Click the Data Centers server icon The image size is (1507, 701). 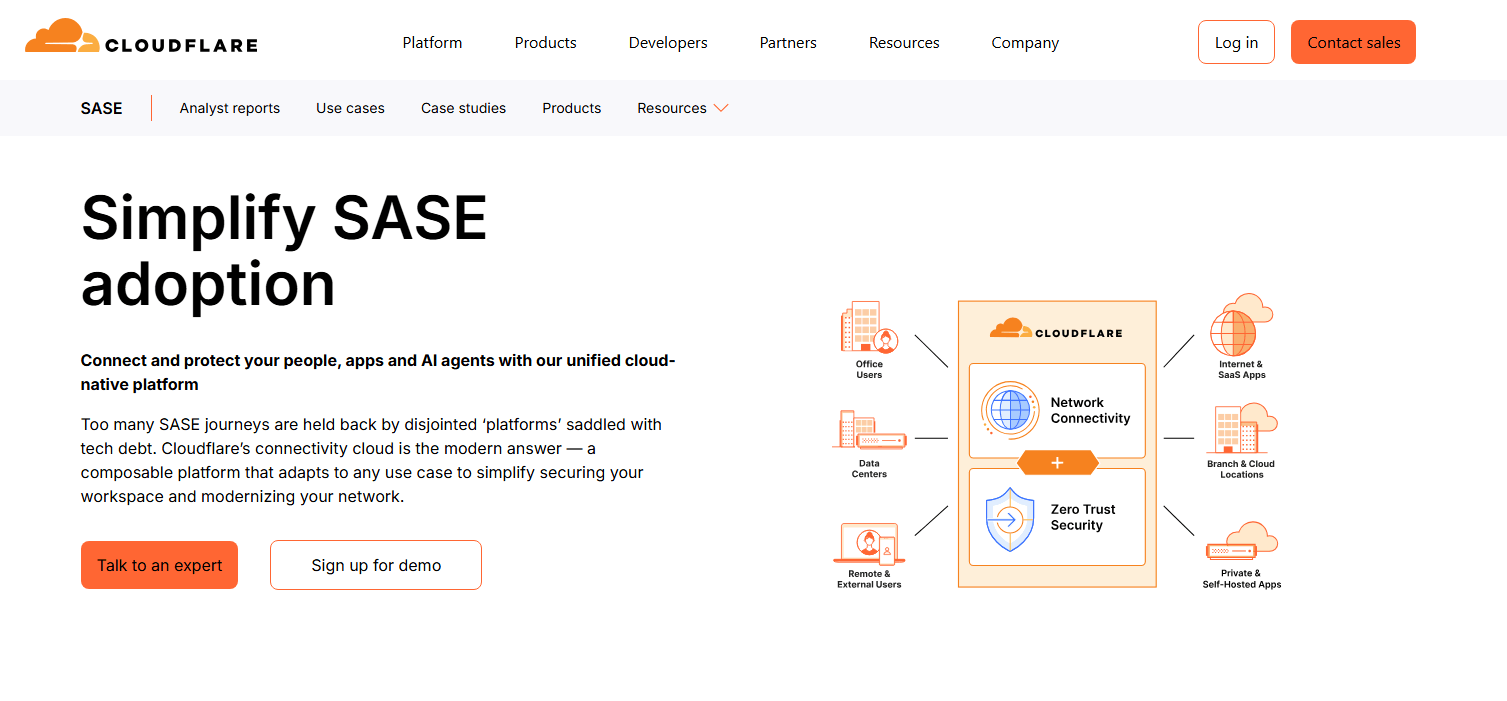pos(868,431)
